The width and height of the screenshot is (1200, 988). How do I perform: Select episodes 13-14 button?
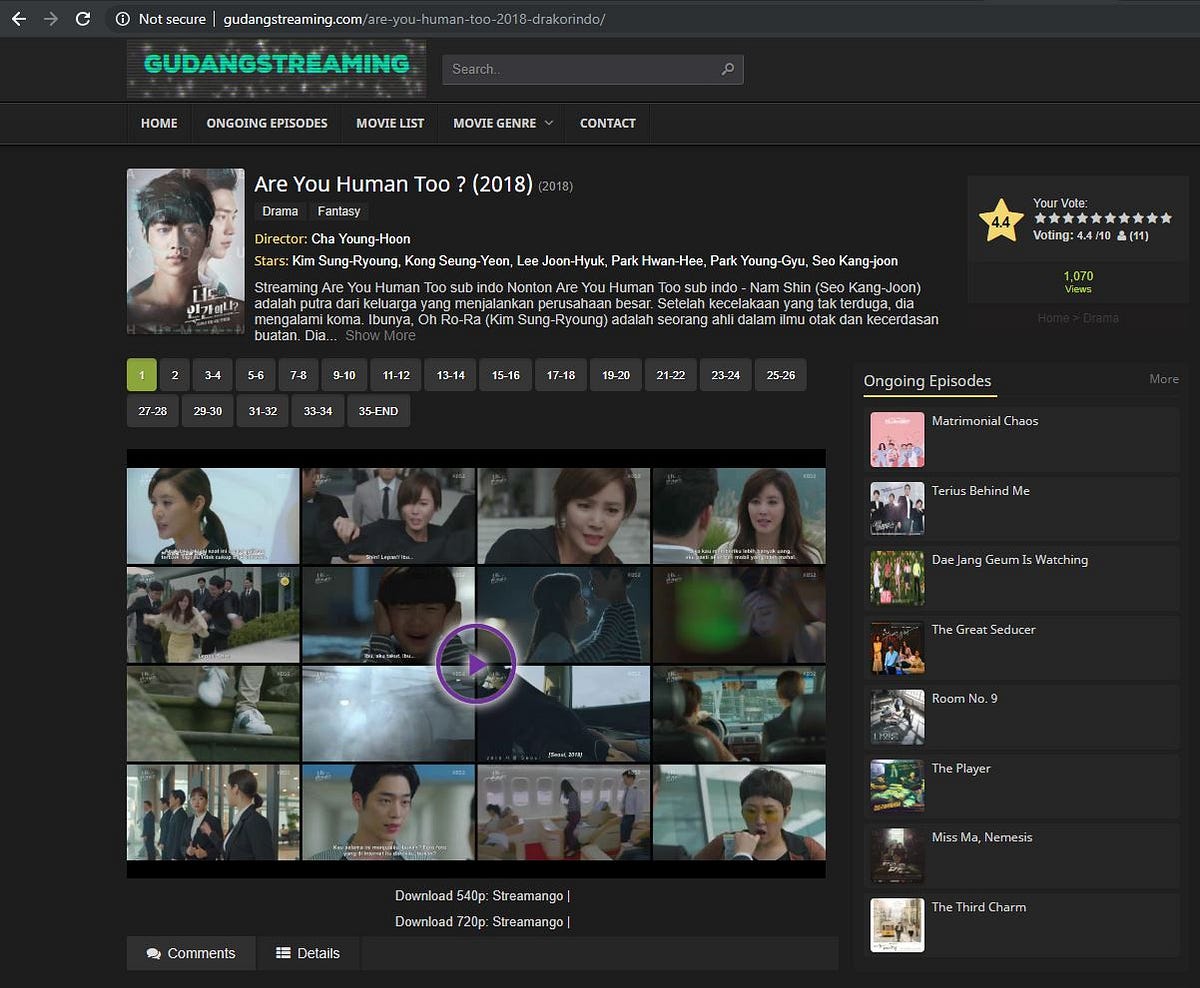click(x=451, y=375)
